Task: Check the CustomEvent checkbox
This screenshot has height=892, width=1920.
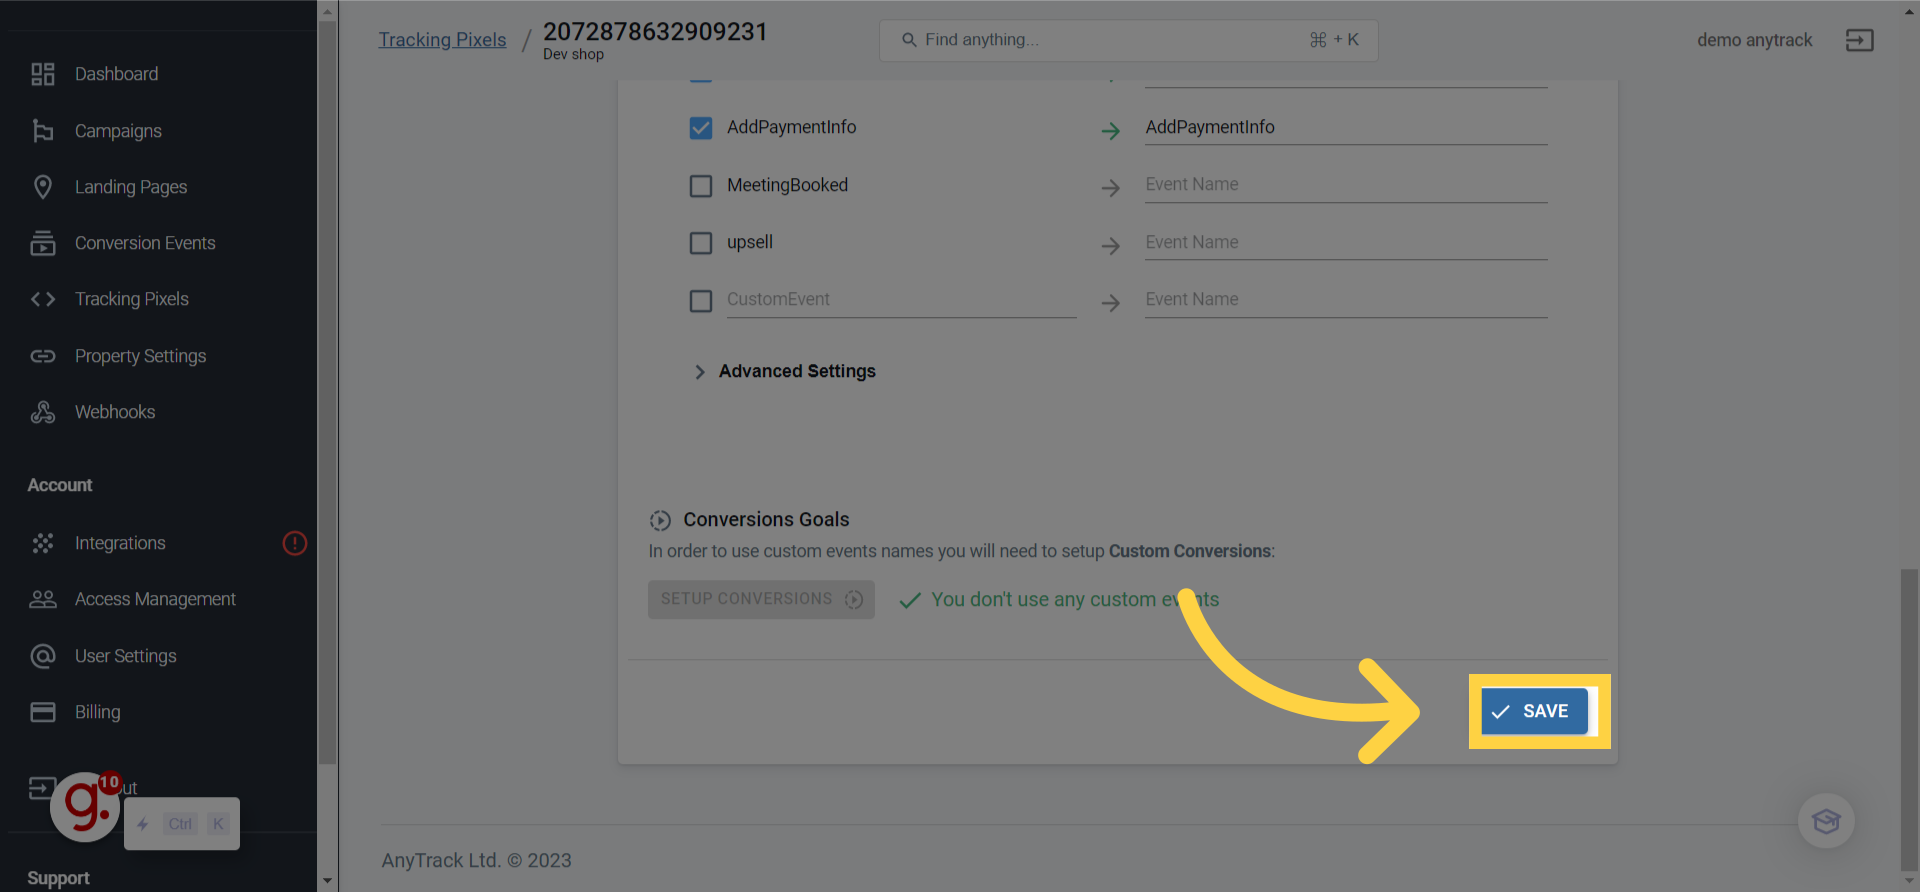Action: [x=701, y=301]
